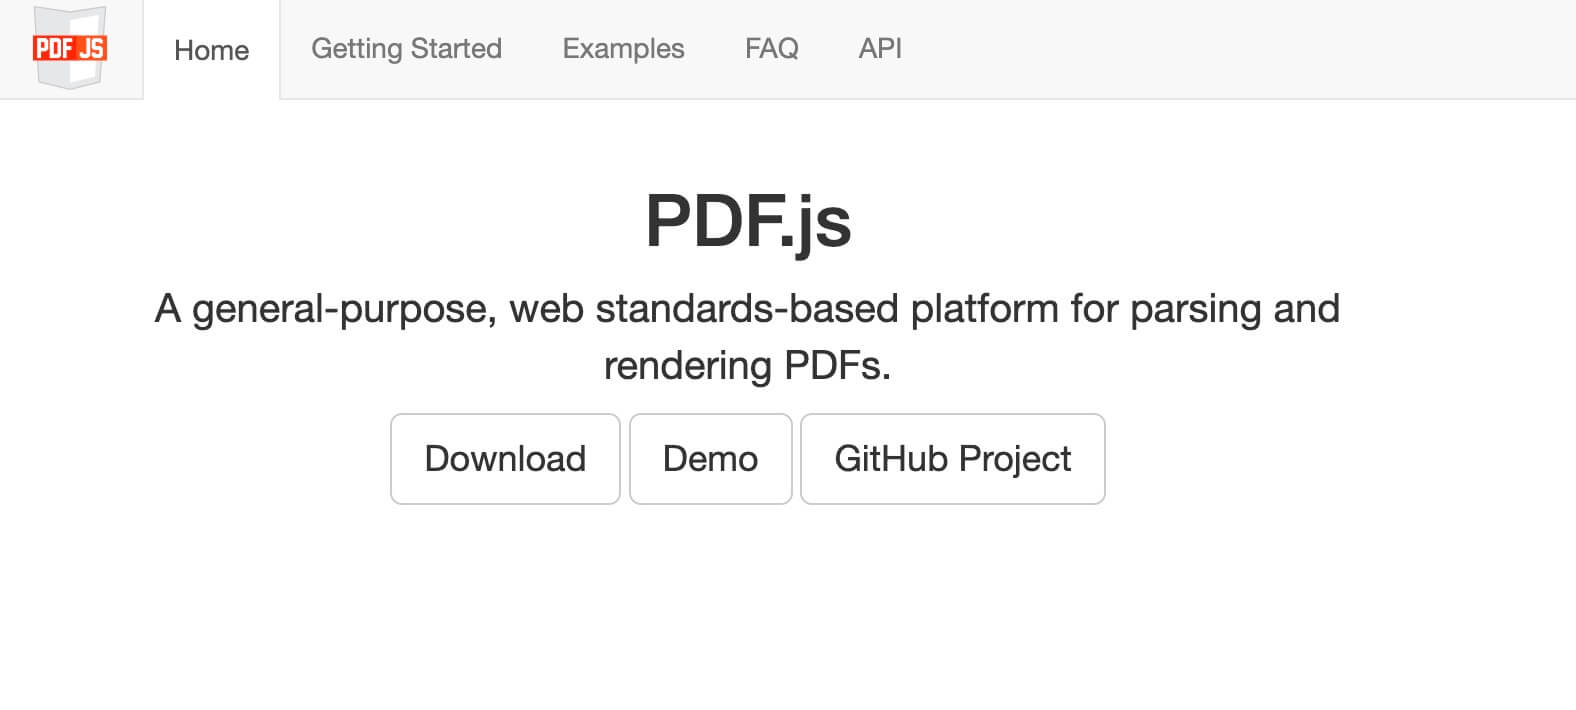Select the Home tab

(x=211, y=50)
